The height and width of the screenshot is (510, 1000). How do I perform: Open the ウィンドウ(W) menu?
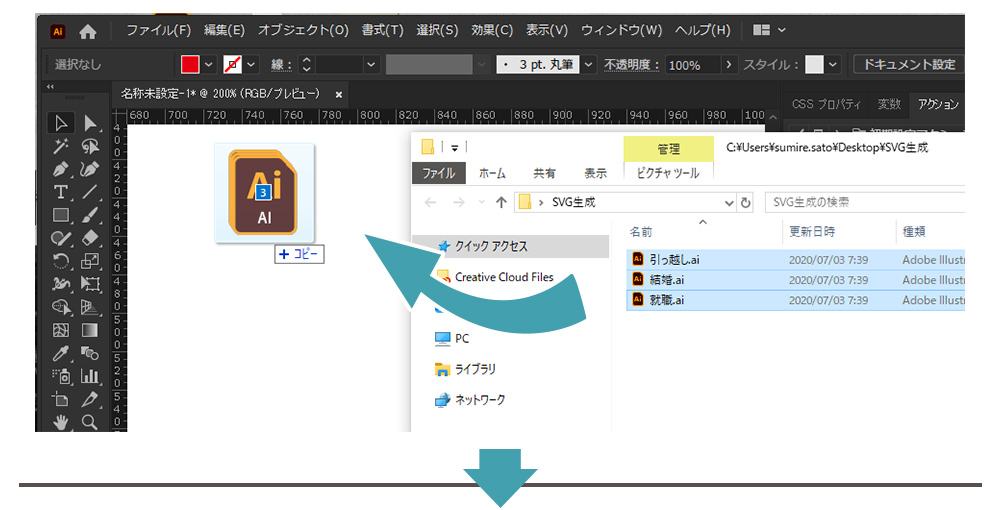point(622,30)
